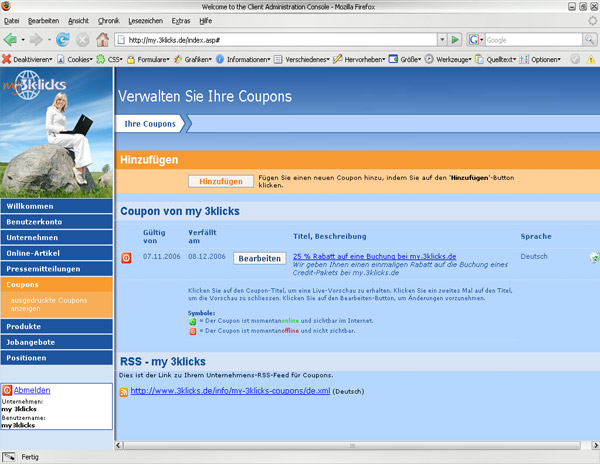Open the Chronik menu

click(x=109, y=21)
